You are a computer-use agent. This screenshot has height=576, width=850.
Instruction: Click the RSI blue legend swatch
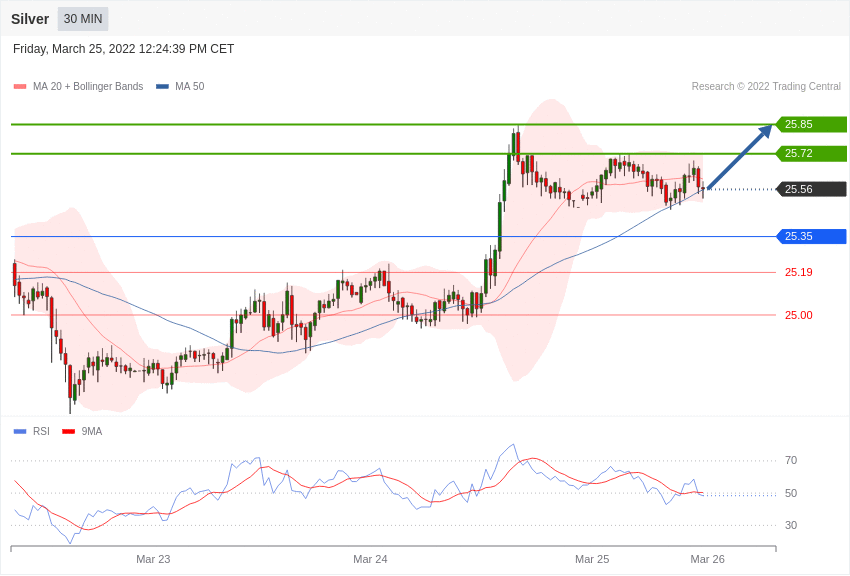[20, 431]
